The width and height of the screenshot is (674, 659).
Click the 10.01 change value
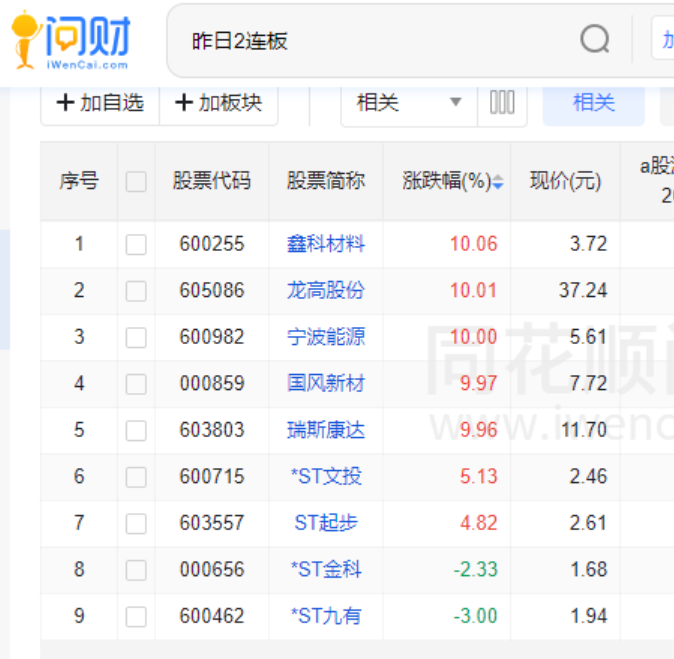(x=473, y=290)
